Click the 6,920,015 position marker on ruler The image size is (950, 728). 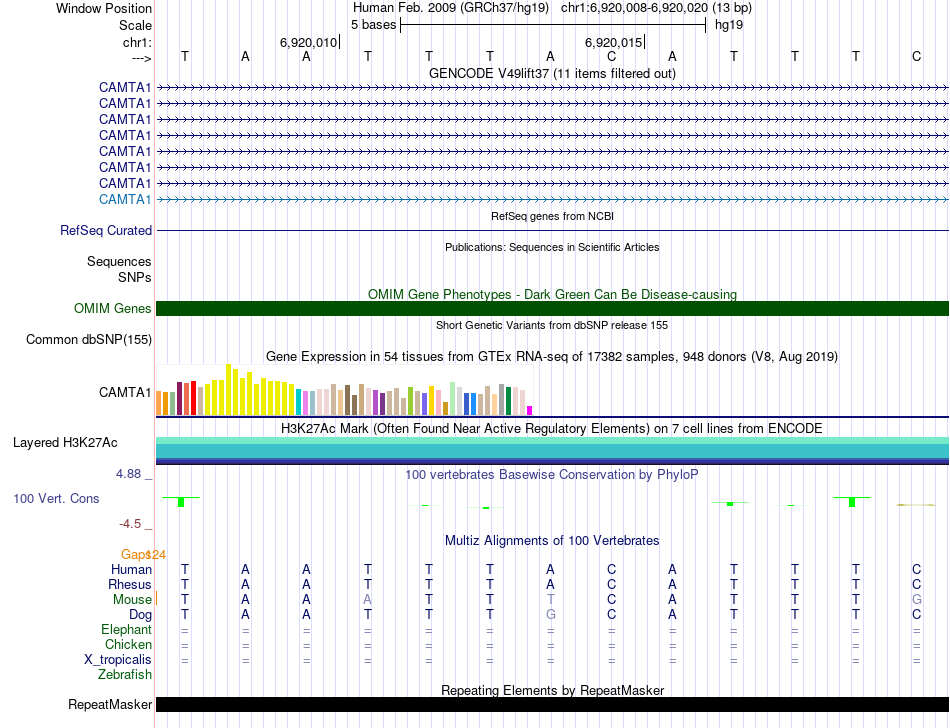point(614,42)
